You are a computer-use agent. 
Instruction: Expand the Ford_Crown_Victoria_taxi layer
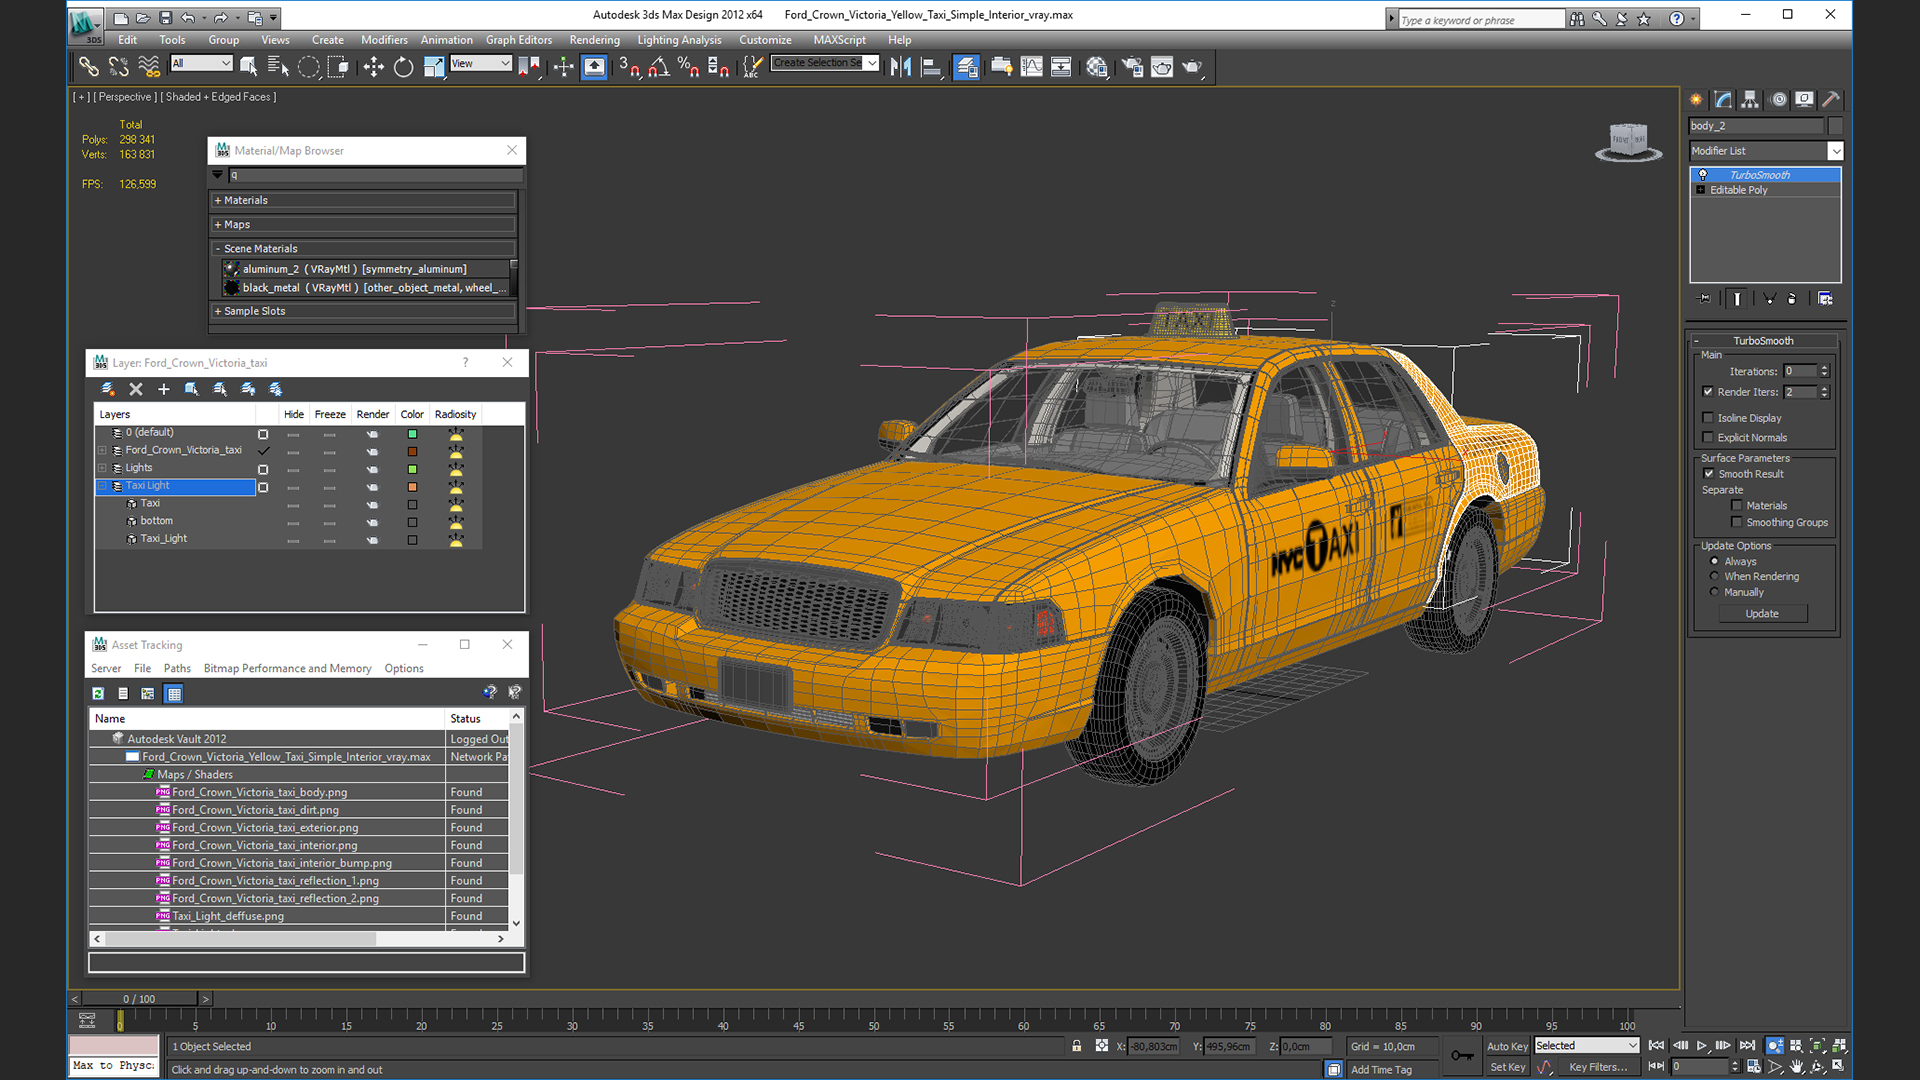(102, 450)
